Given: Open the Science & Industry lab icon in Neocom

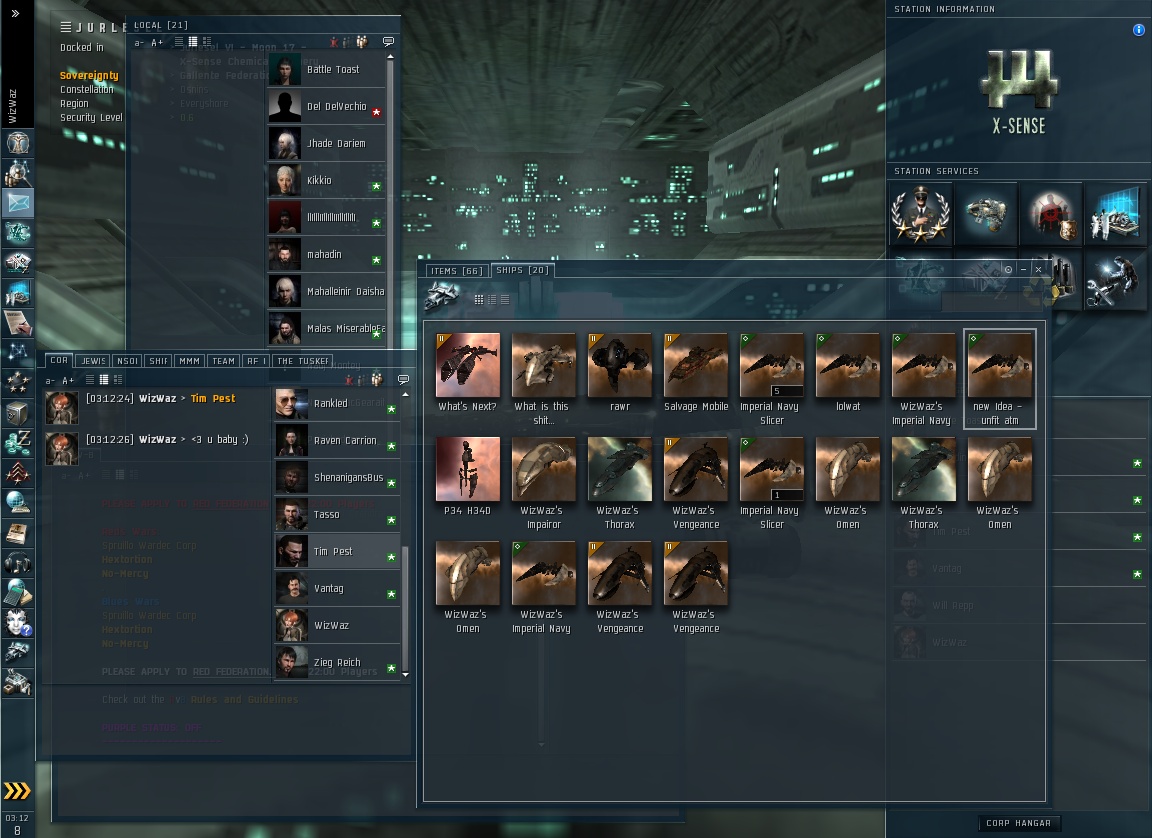Looking at the screenshot, I should coord(18,292).
